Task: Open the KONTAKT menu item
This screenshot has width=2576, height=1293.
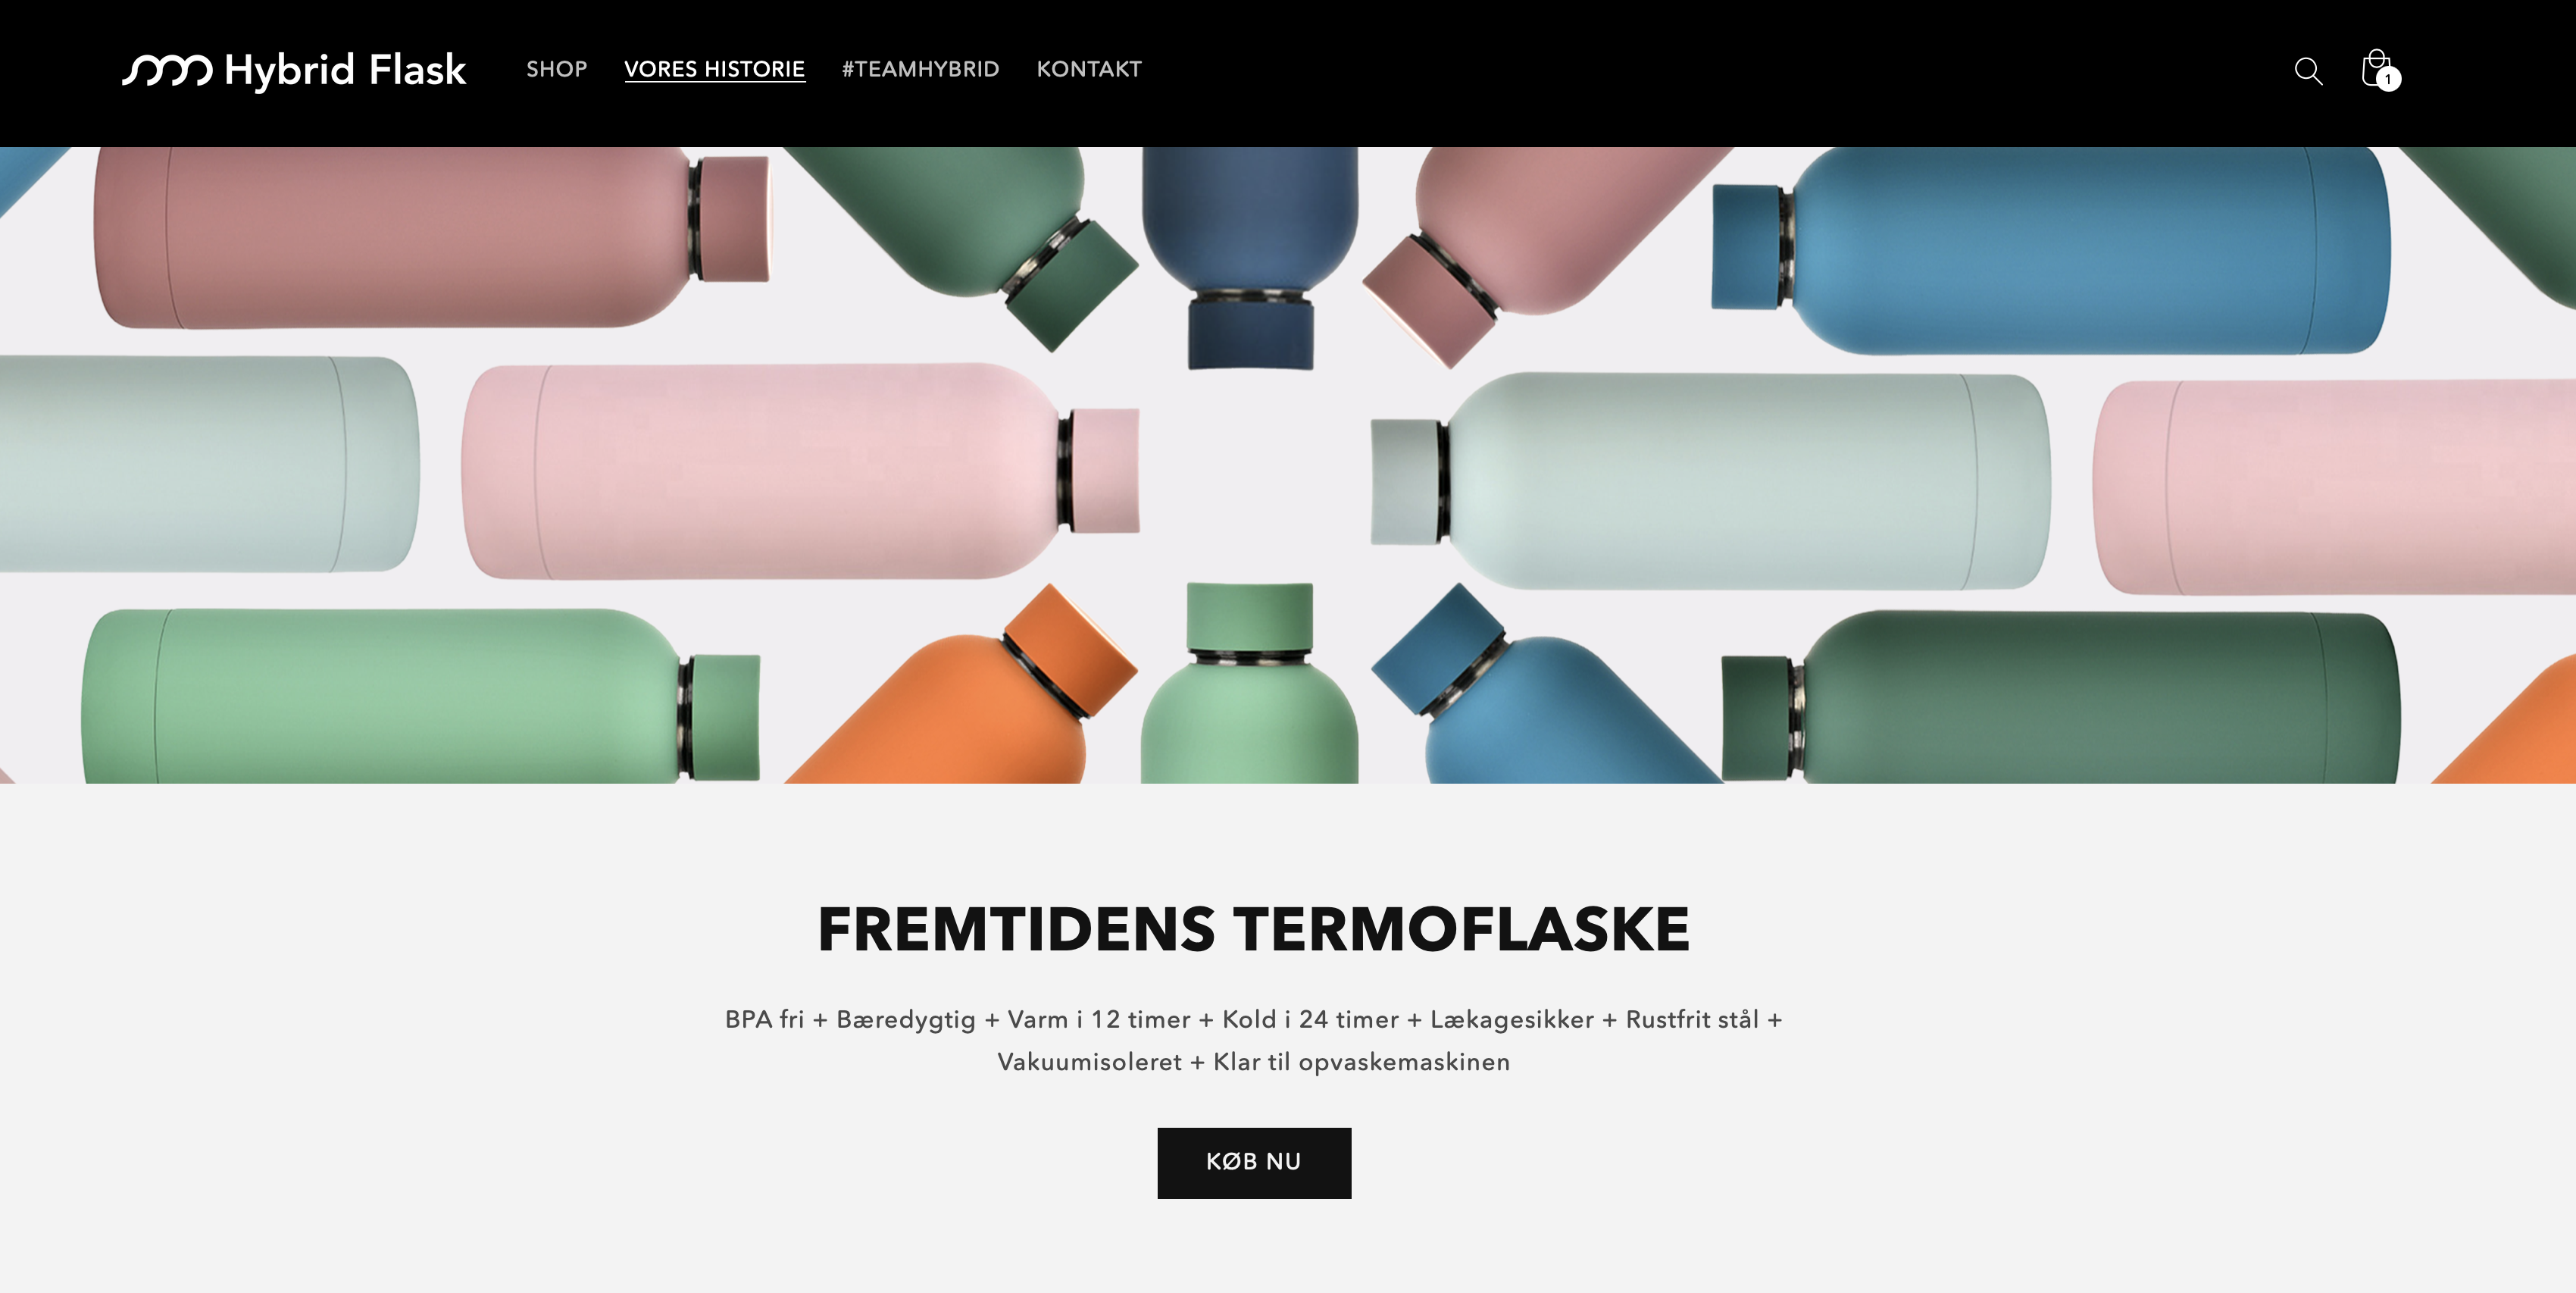Action: pos(1089,69)
